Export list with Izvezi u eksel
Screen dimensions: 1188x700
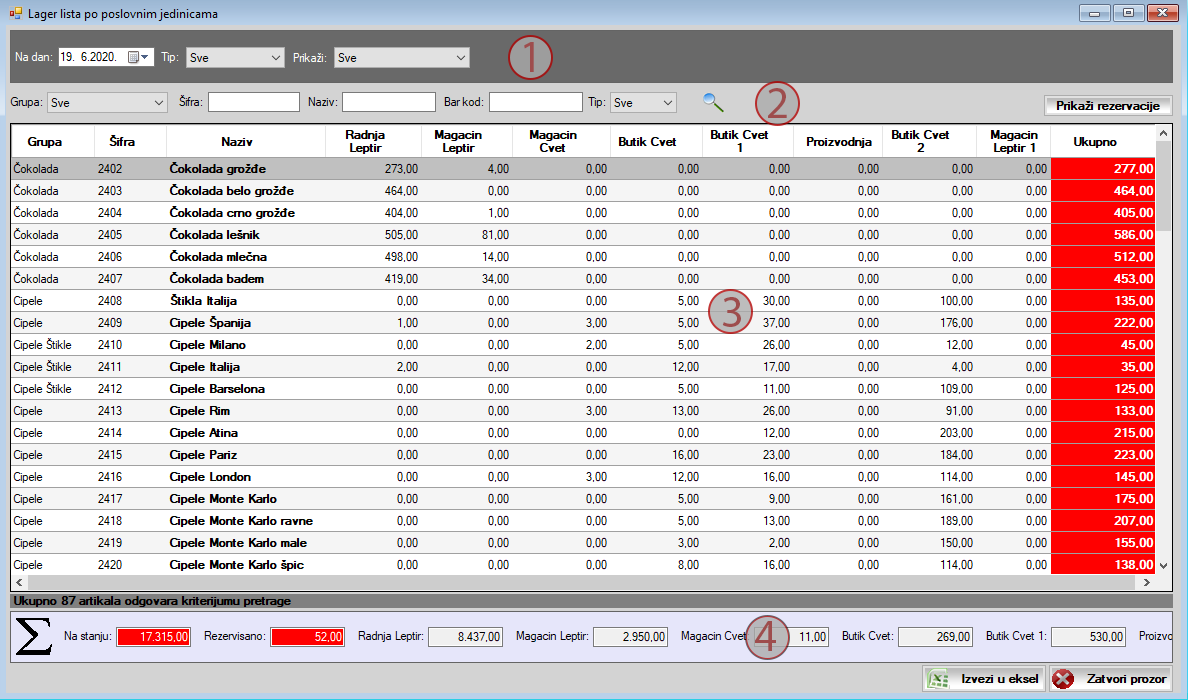coord(984,679)
